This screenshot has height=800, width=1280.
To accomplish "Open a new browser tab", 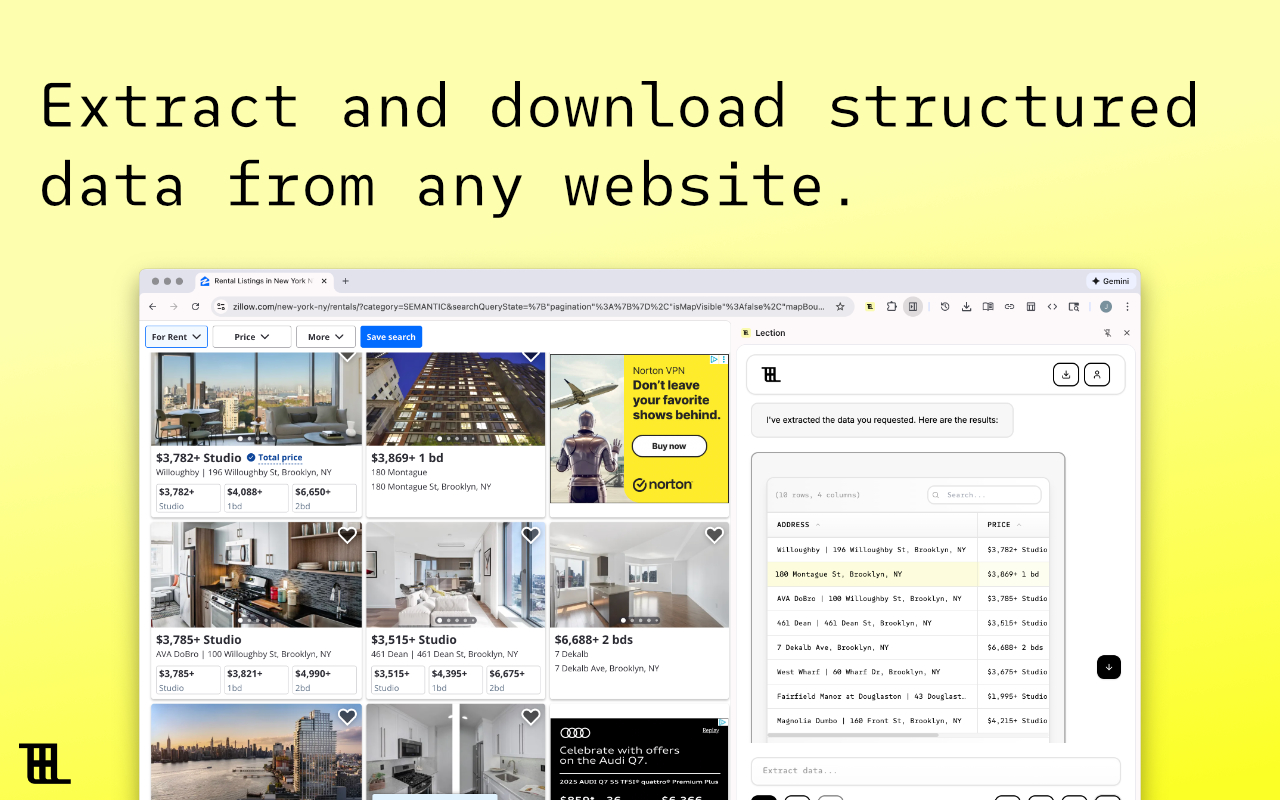I will pyautogui.click(x=346, y=281).
